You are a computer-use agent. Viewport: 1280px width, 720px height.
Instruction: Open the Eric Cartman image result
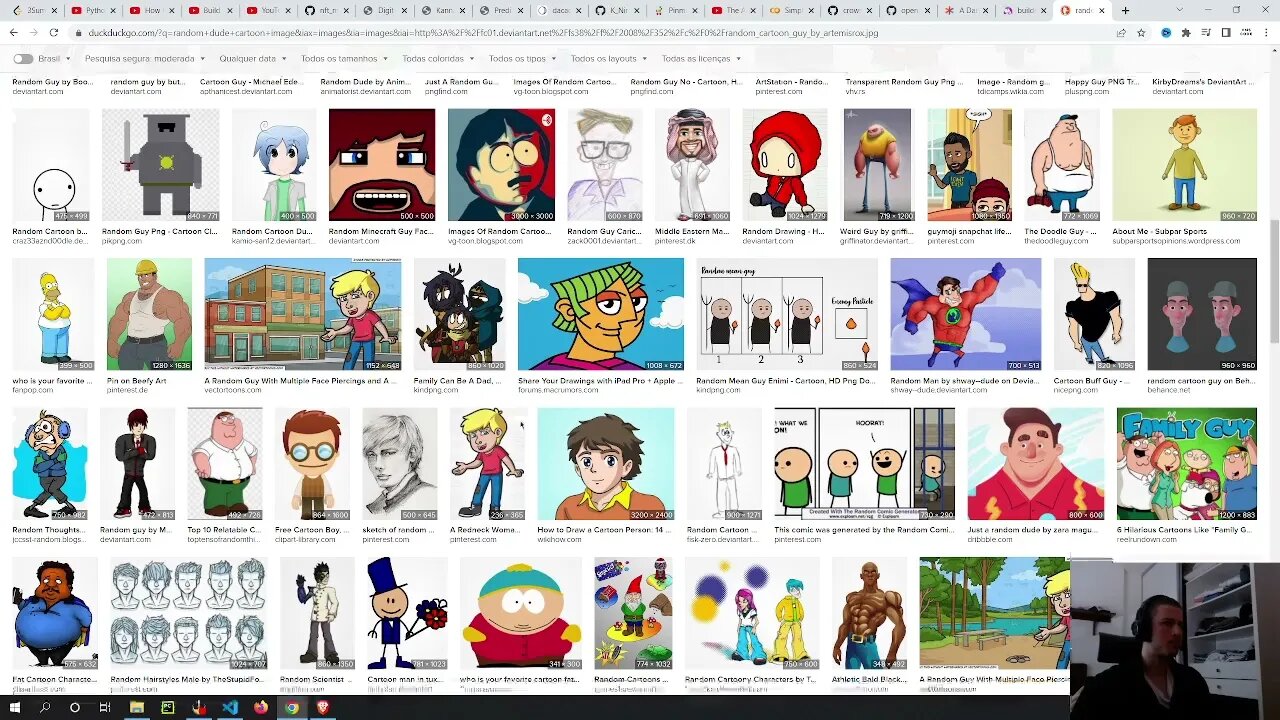pos(520,613)
